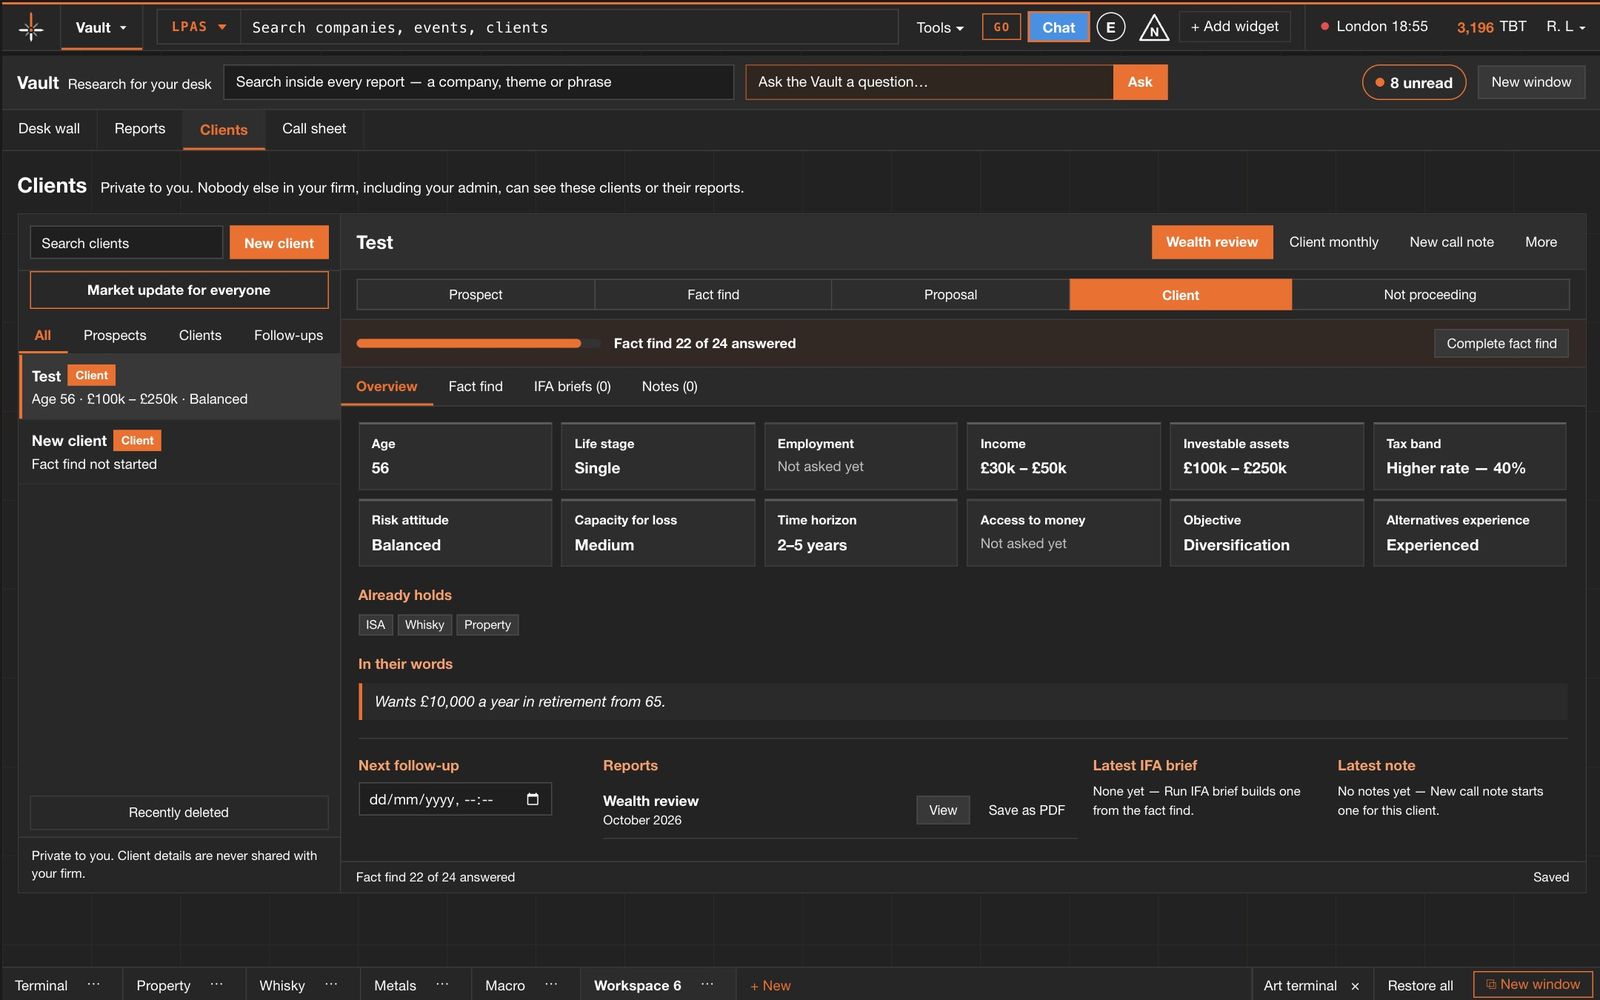Open the IFA briefs (0) tab

point(572,387)
